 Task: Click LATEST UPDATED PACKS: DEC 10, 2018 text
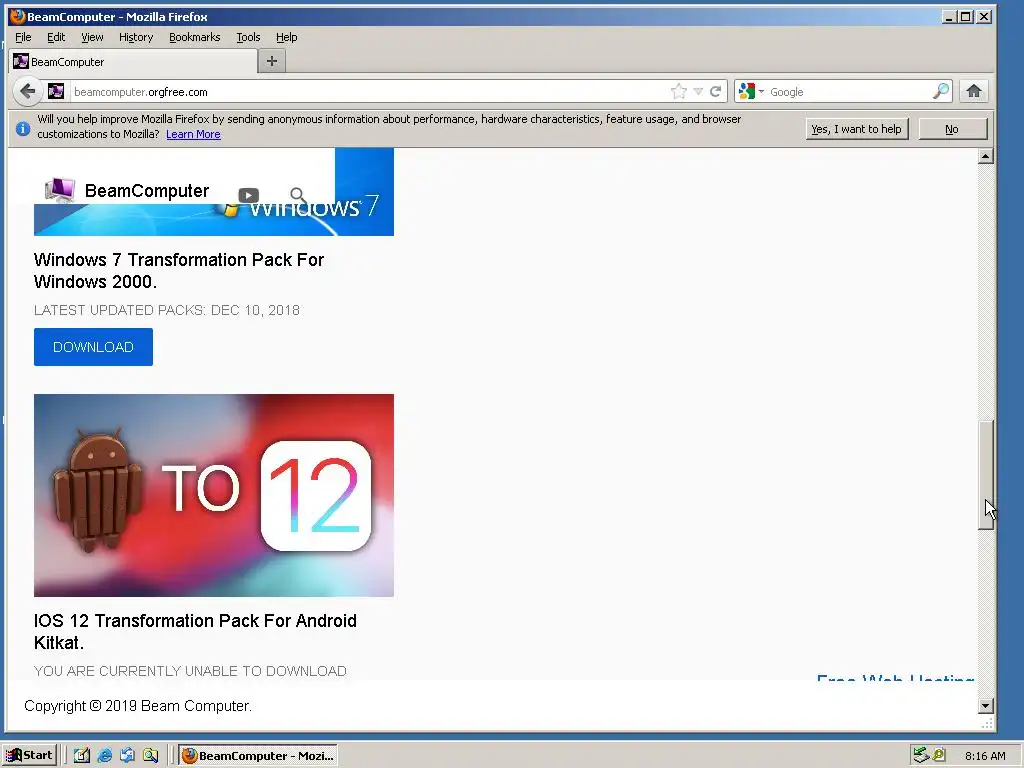167,310
